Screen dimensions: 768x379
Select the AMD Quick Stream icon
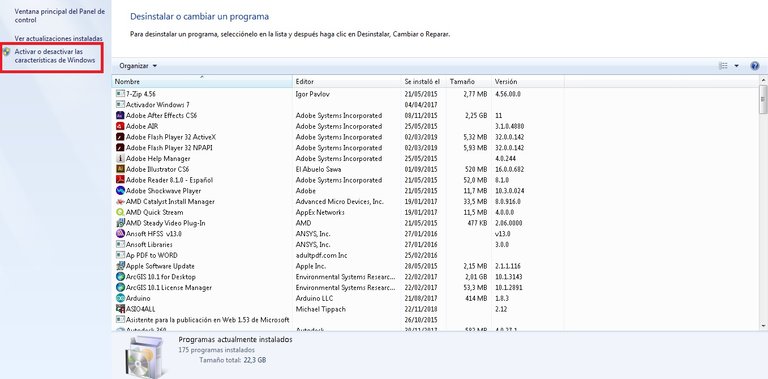120,212
